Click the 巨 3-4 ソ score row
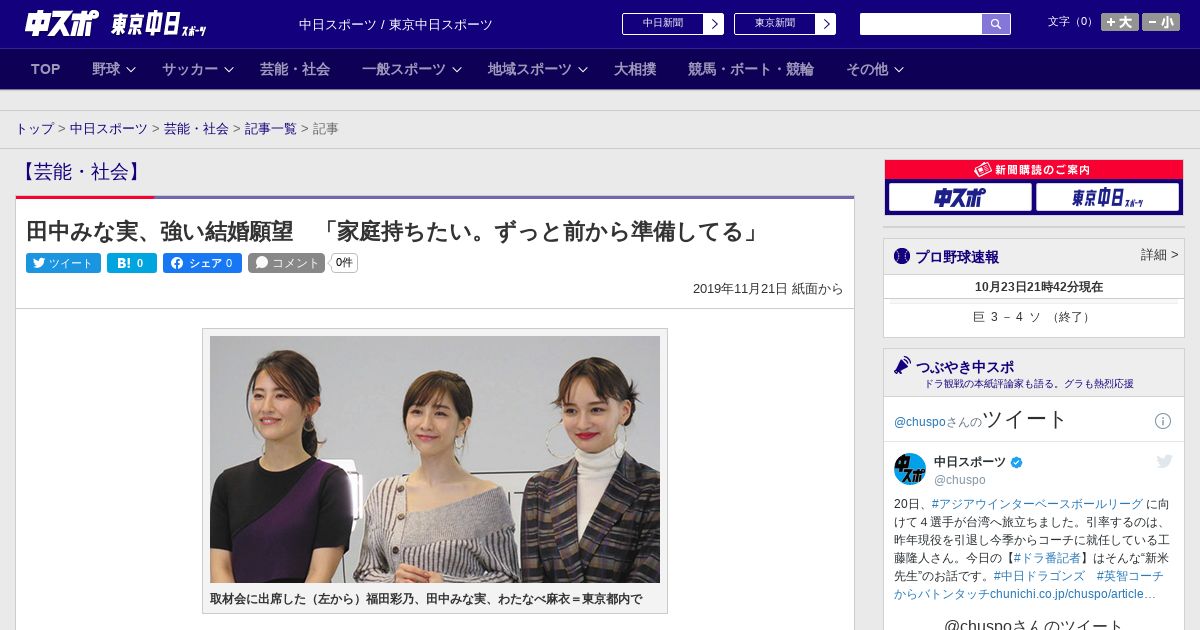This screenshot has width=1200, height=630. (x=1034, y=317)
